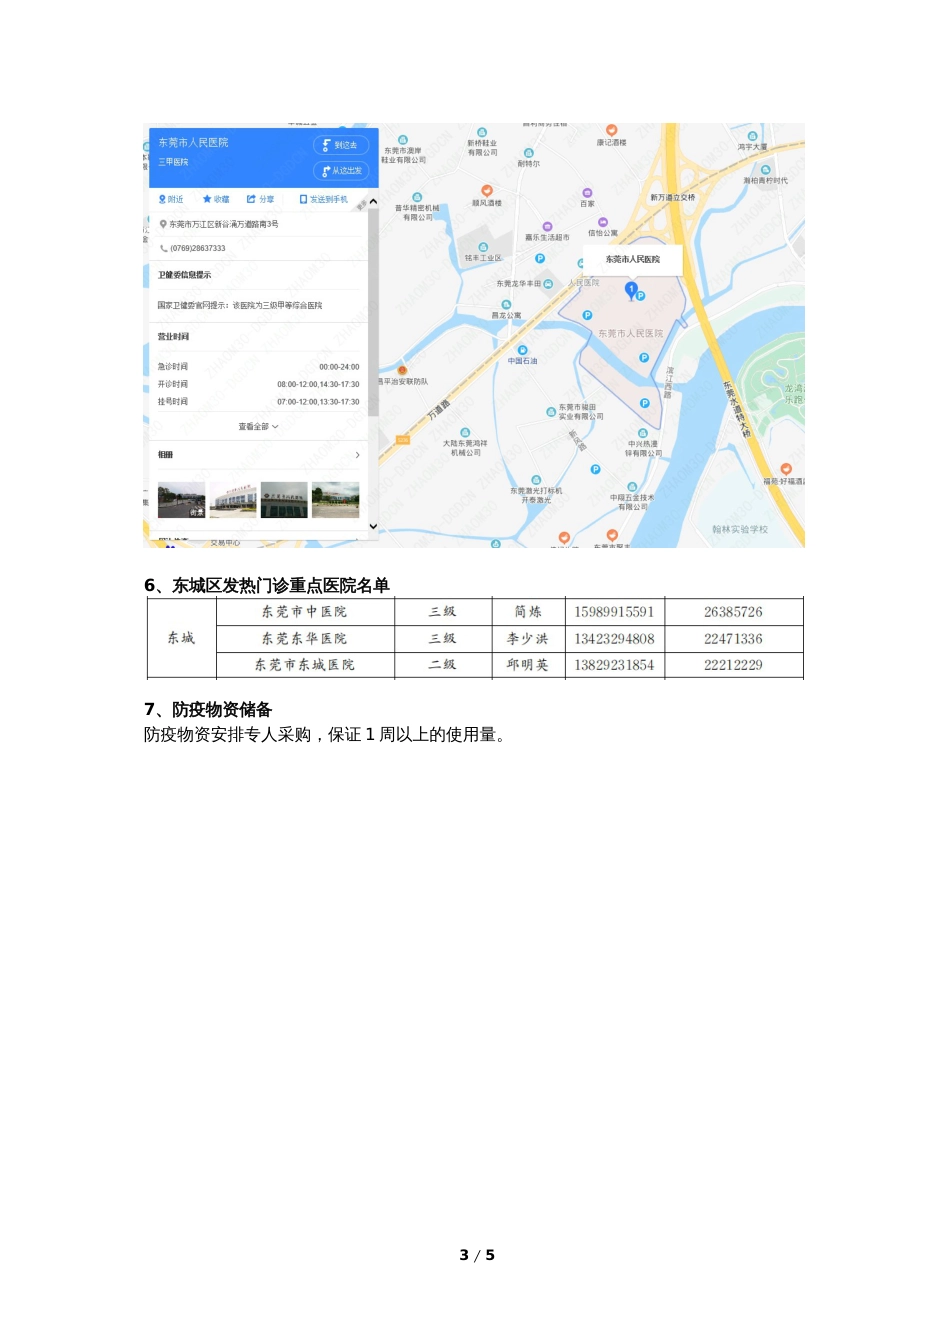Open the 街景 street view thumbnail

point(181,500)
